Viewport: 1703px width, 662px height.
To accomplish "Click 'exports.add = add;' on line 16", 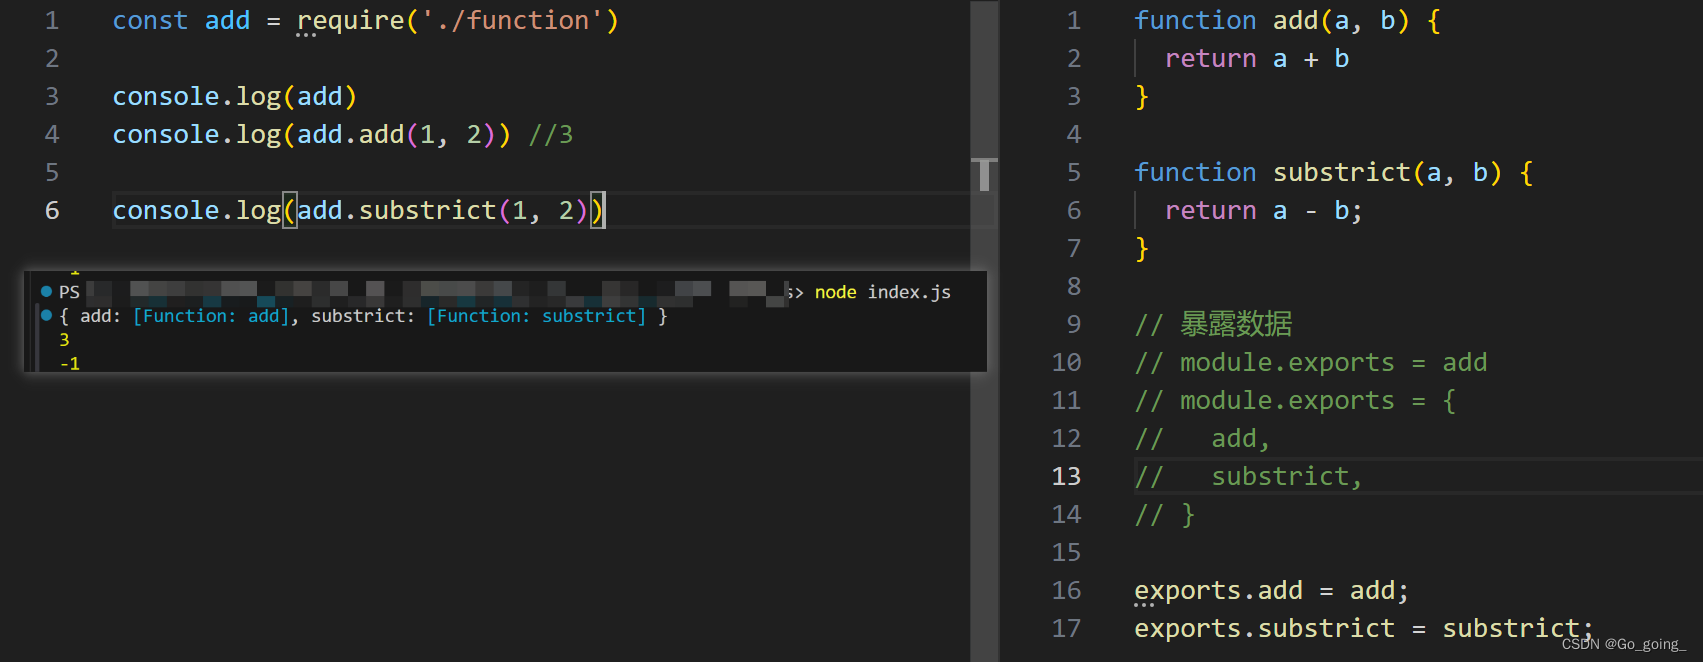I will 1272,591.
